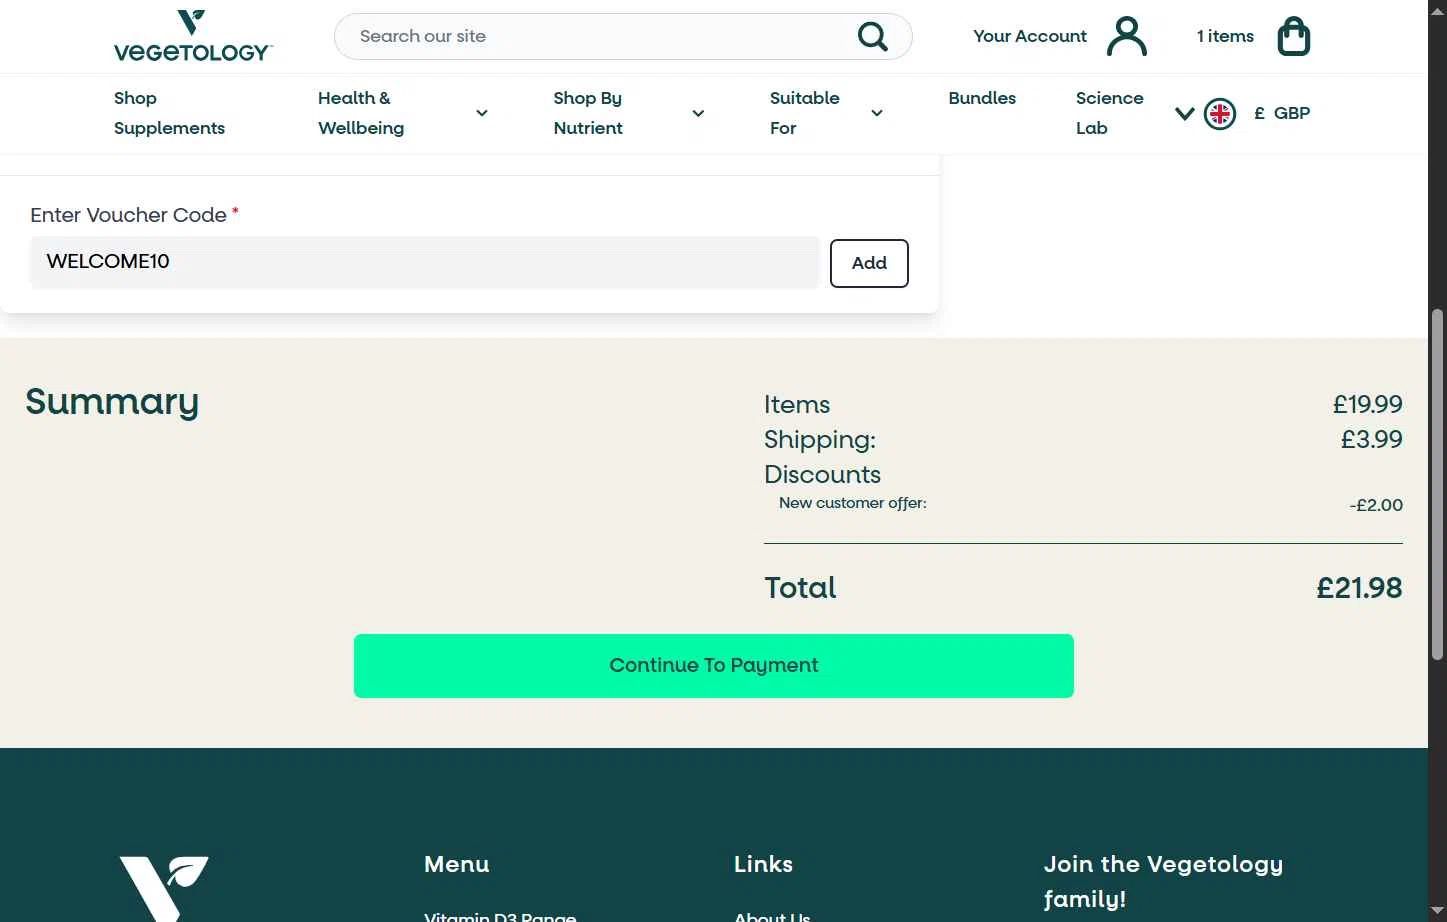Click the page vertical scrollbar
Screen dimensions: 1447x922
[x=1437, y=485]
